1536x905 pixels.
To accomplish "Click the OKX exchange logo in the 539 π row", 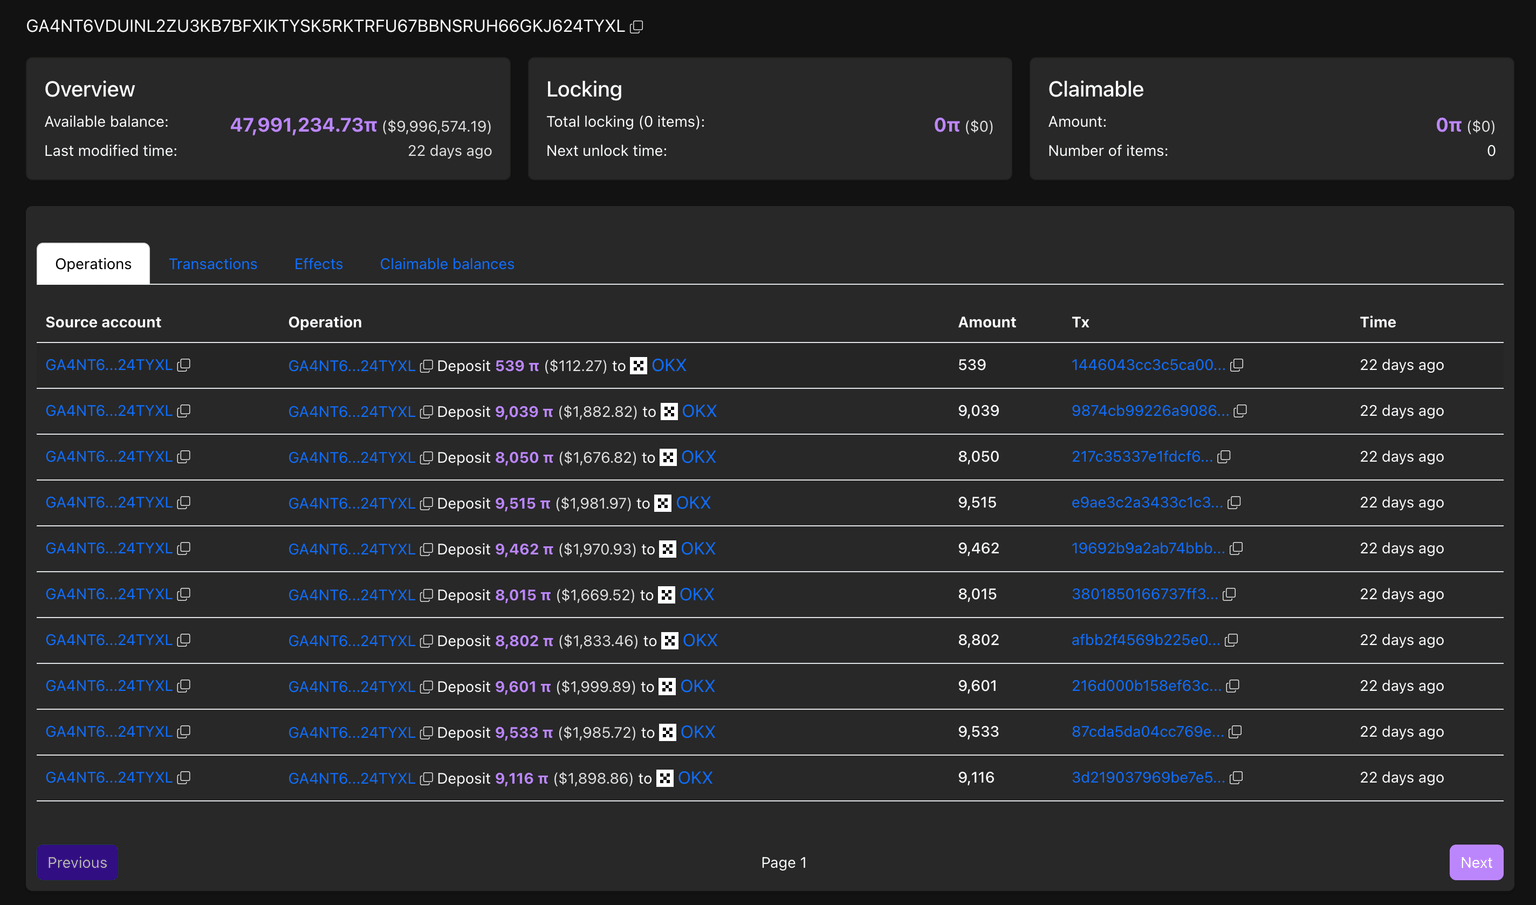I will 638,365.
